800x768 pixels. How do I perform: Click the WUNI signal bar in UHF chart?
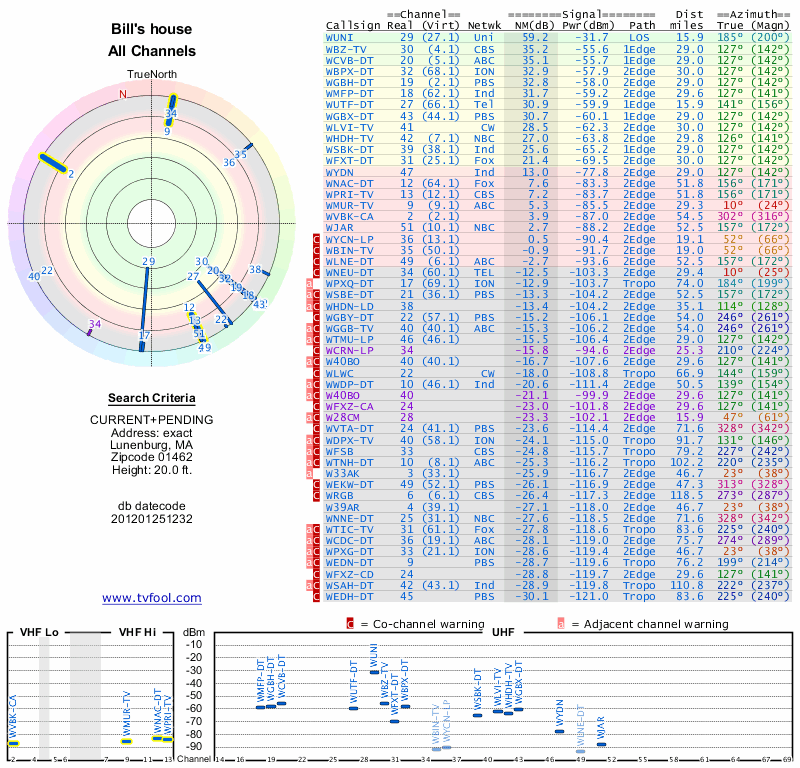click(374, 672)
